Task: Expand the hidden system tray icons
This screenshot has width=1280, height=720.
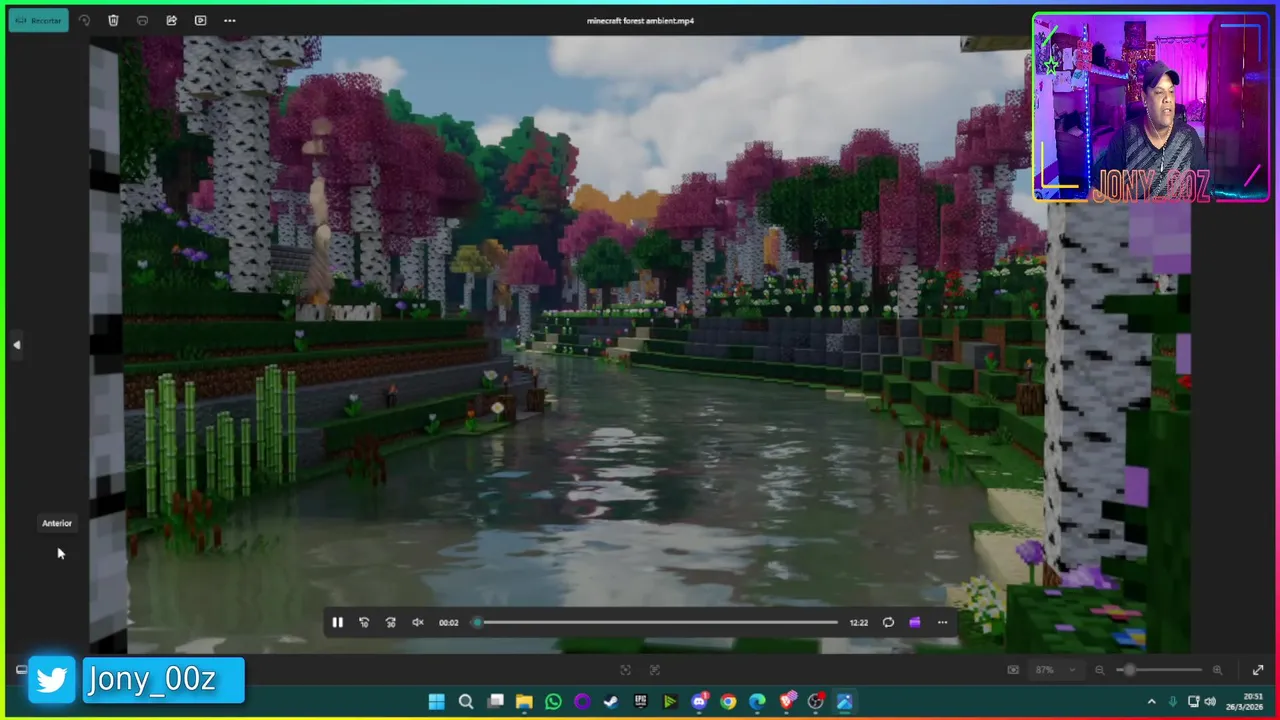Action: 1151,702
